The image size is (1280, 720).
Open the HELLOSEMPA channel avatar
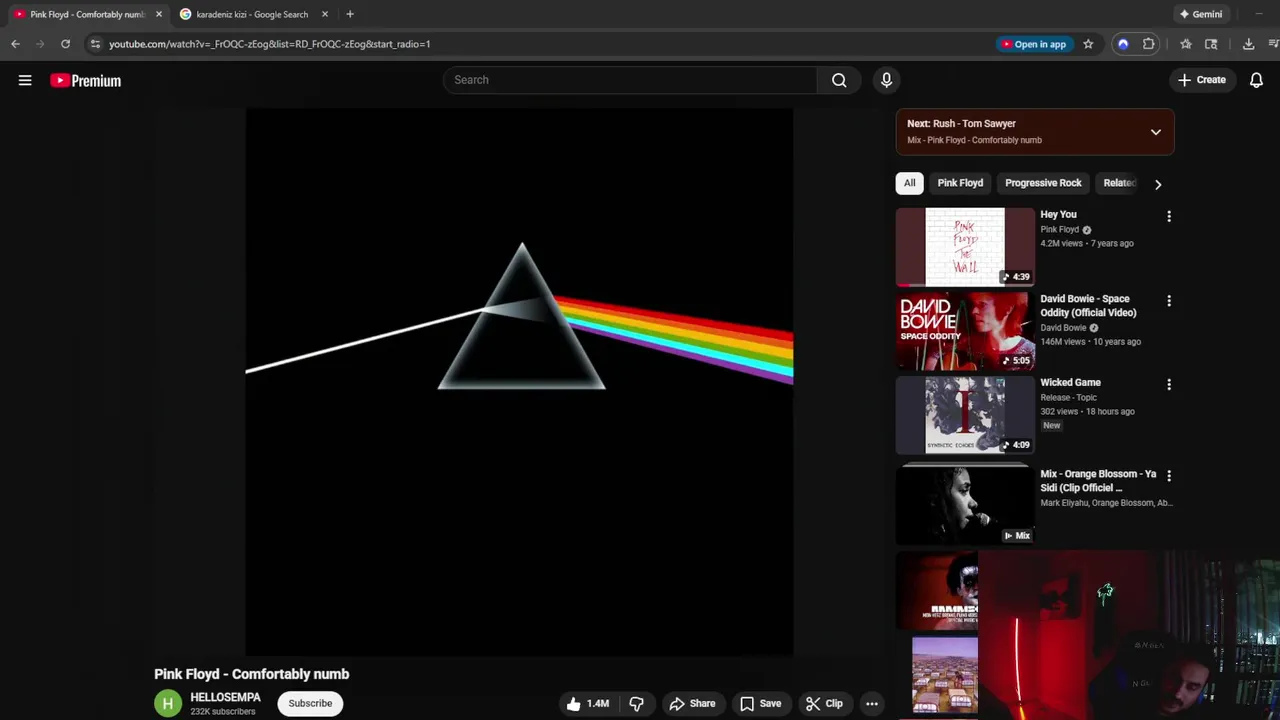[168, 703]
